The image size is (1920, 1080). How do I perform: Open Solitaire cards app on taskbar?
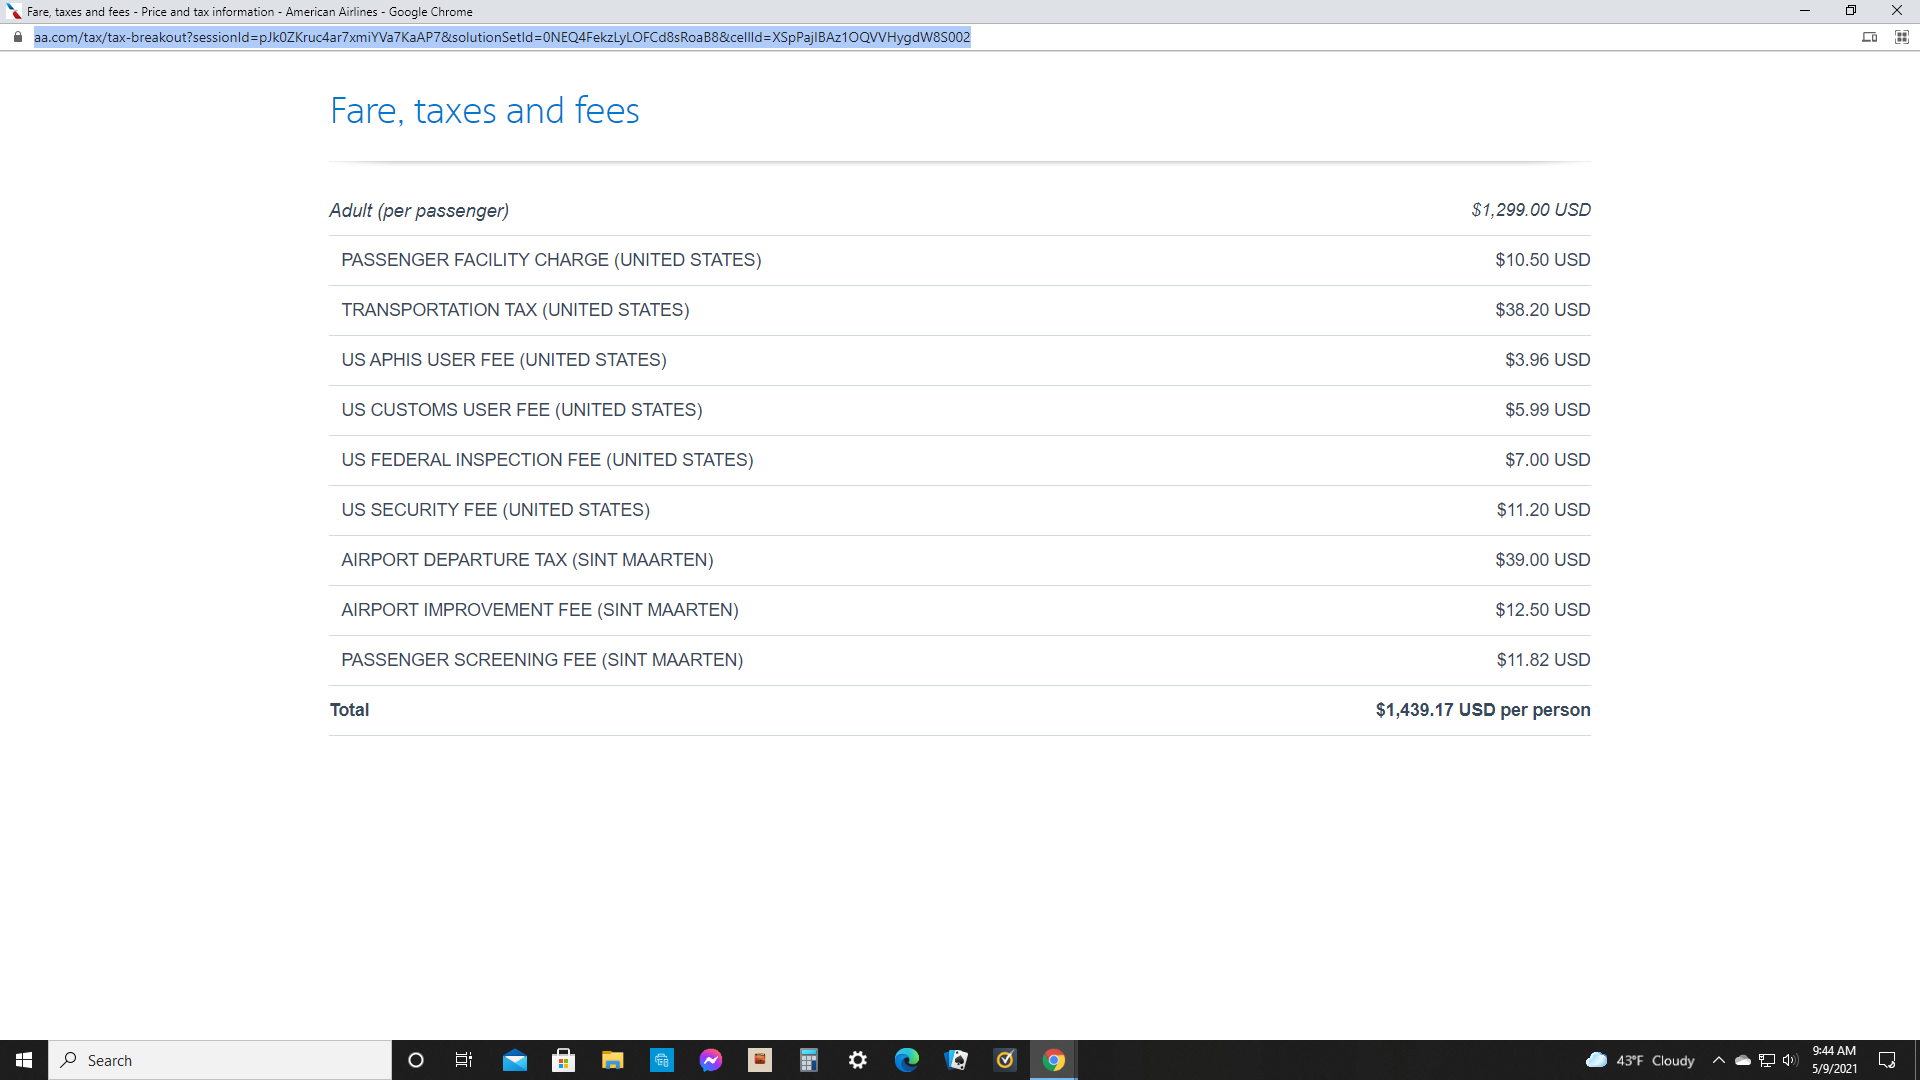pos(956,1060)
